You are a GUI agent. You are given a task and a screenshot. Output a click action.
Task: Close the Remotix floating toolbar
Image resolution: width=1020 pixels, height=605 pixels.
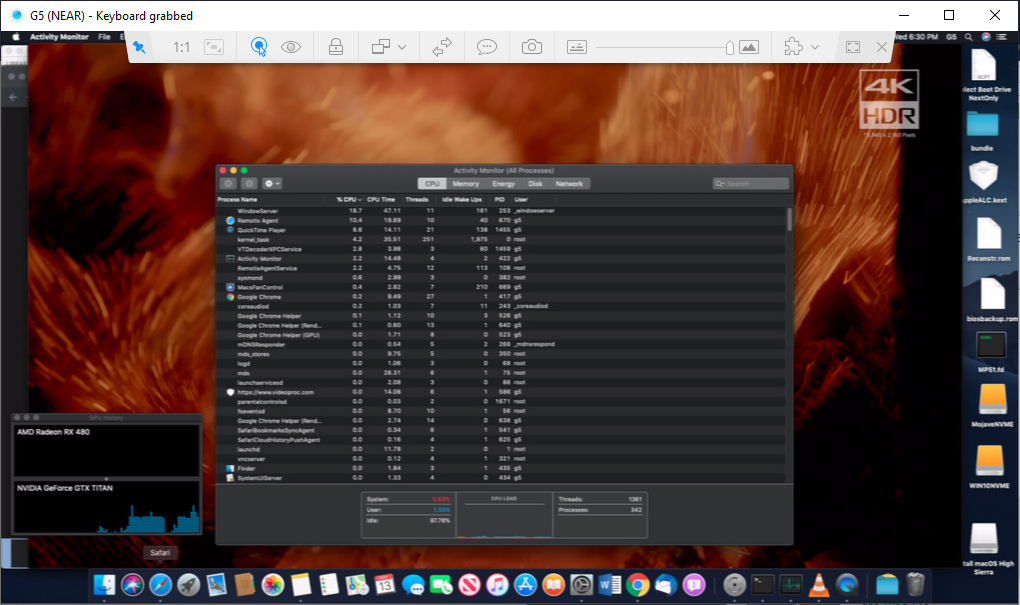click(881, 47)
